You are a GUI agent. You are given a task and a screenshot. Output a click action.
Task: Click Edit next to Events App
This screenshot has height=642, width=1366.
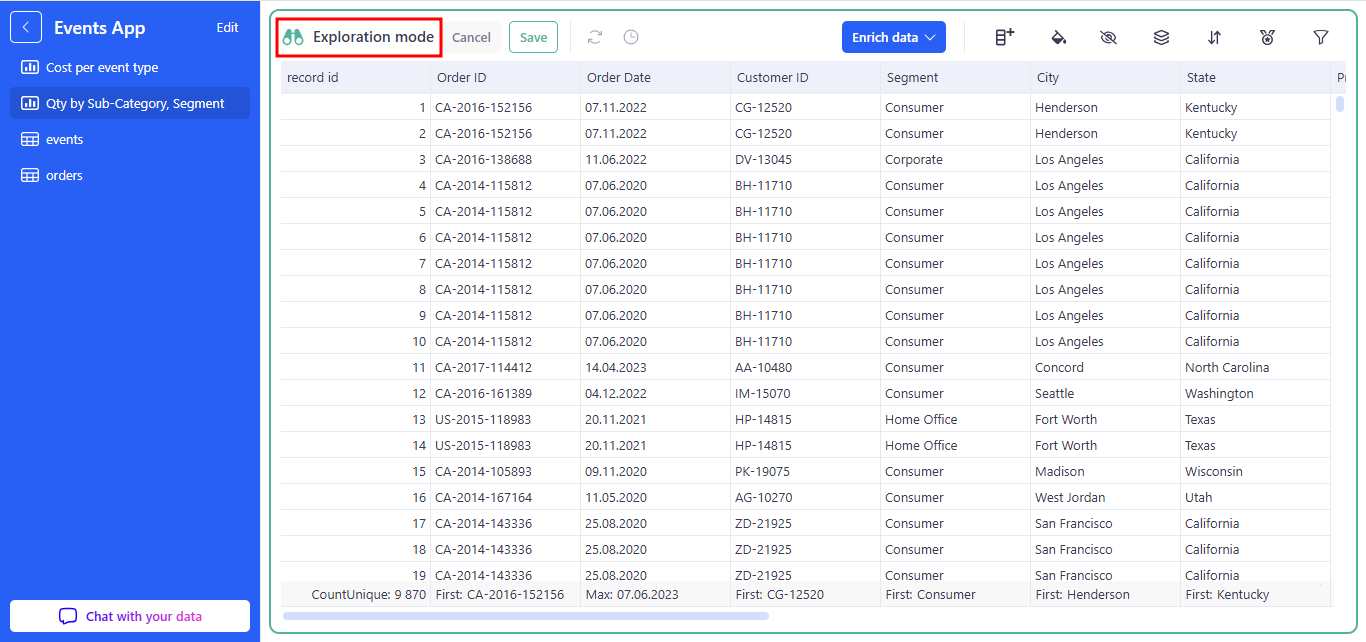click(x=227, y=27)
